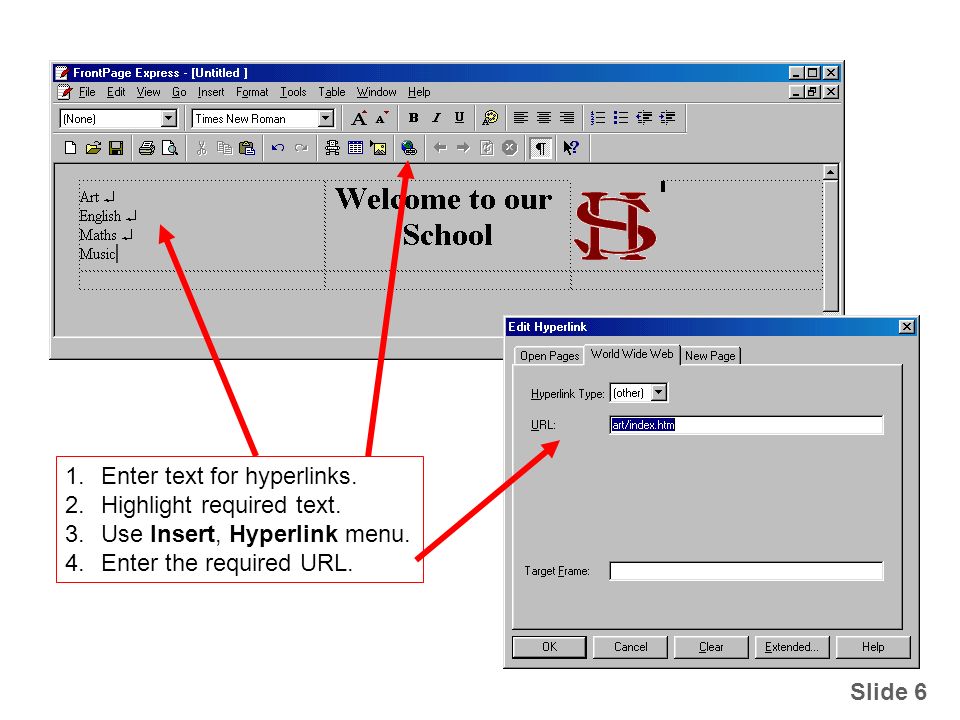The image size is (960, 720).
Task: Click the Help pointer question mark icon
Action: (x=571, y=148)
